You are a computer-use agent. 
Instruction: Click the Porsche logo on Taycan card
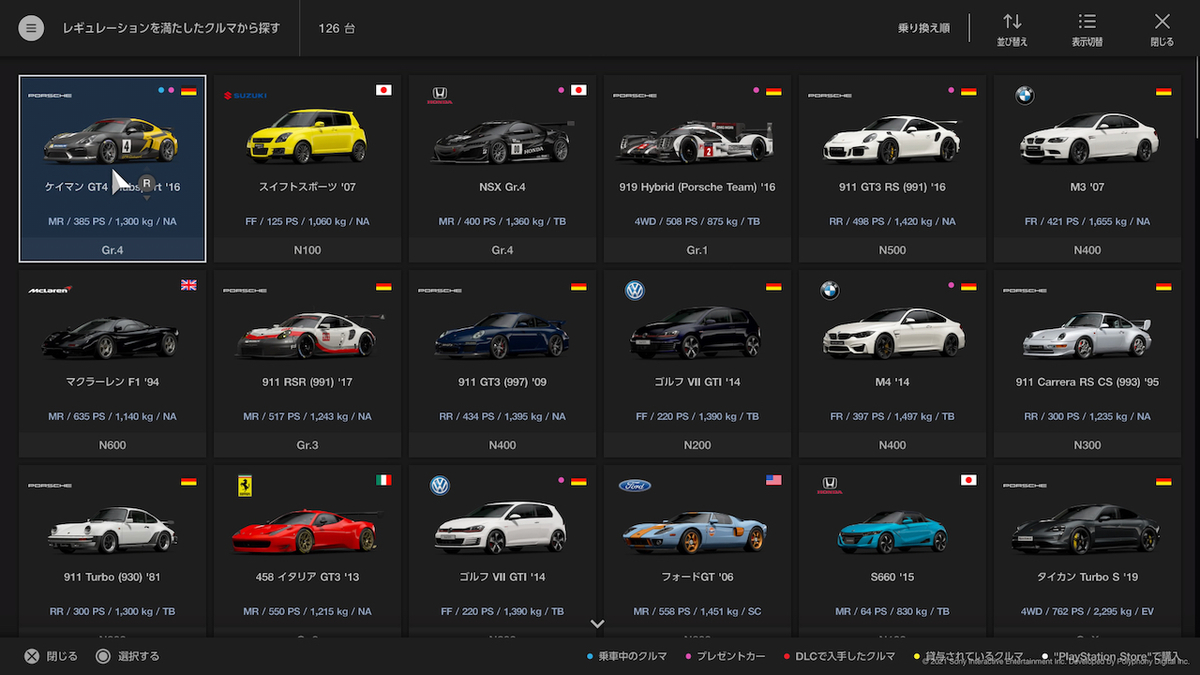click(x=1024, y=485)
